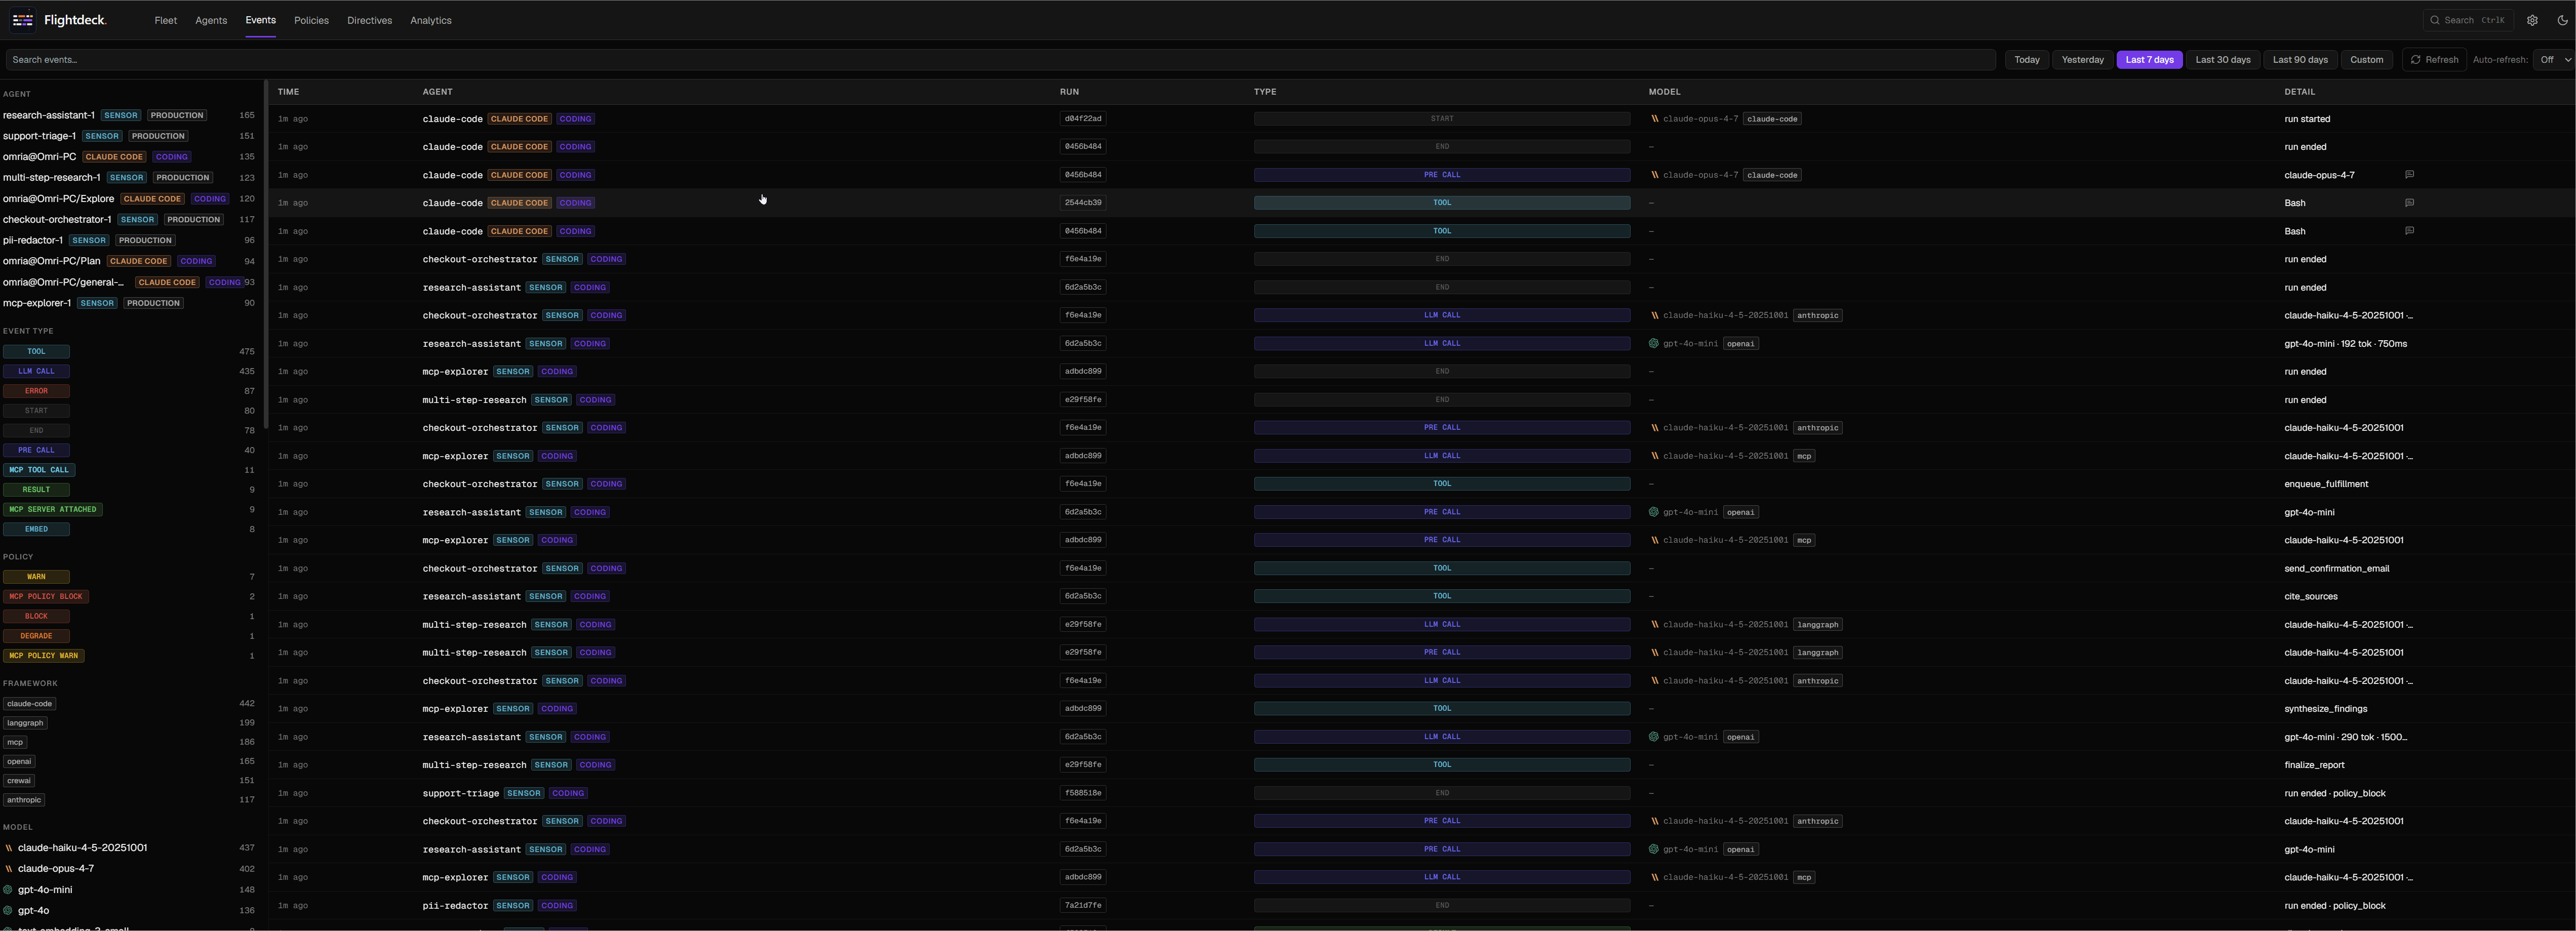Click OpenAI icon beside gpt-4o model filter
The width and height of the screenshot is (2576, 931).
[9, 911]
